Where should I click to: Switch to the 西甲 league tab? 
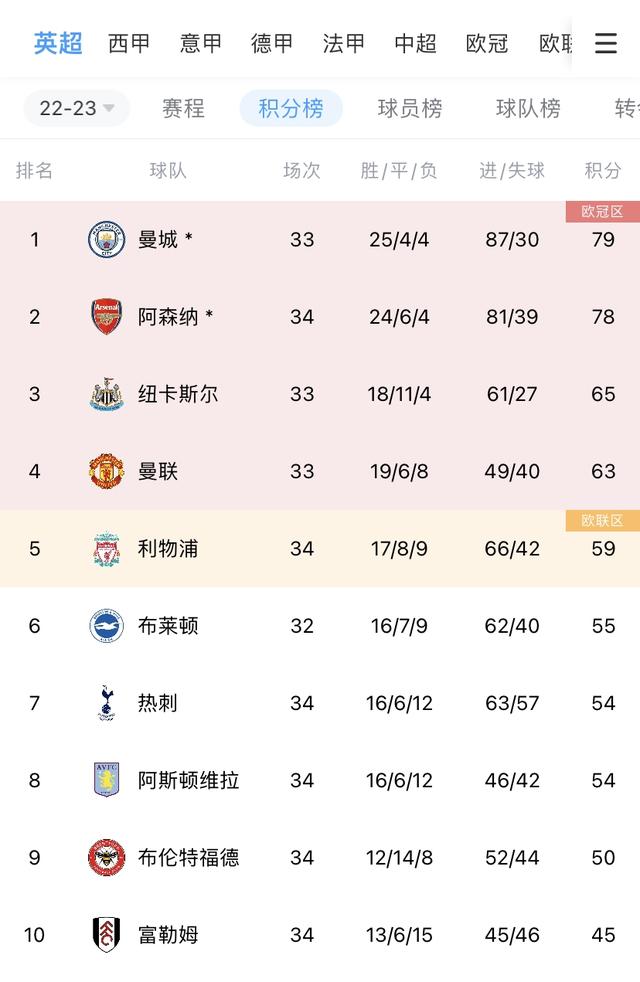129,44
